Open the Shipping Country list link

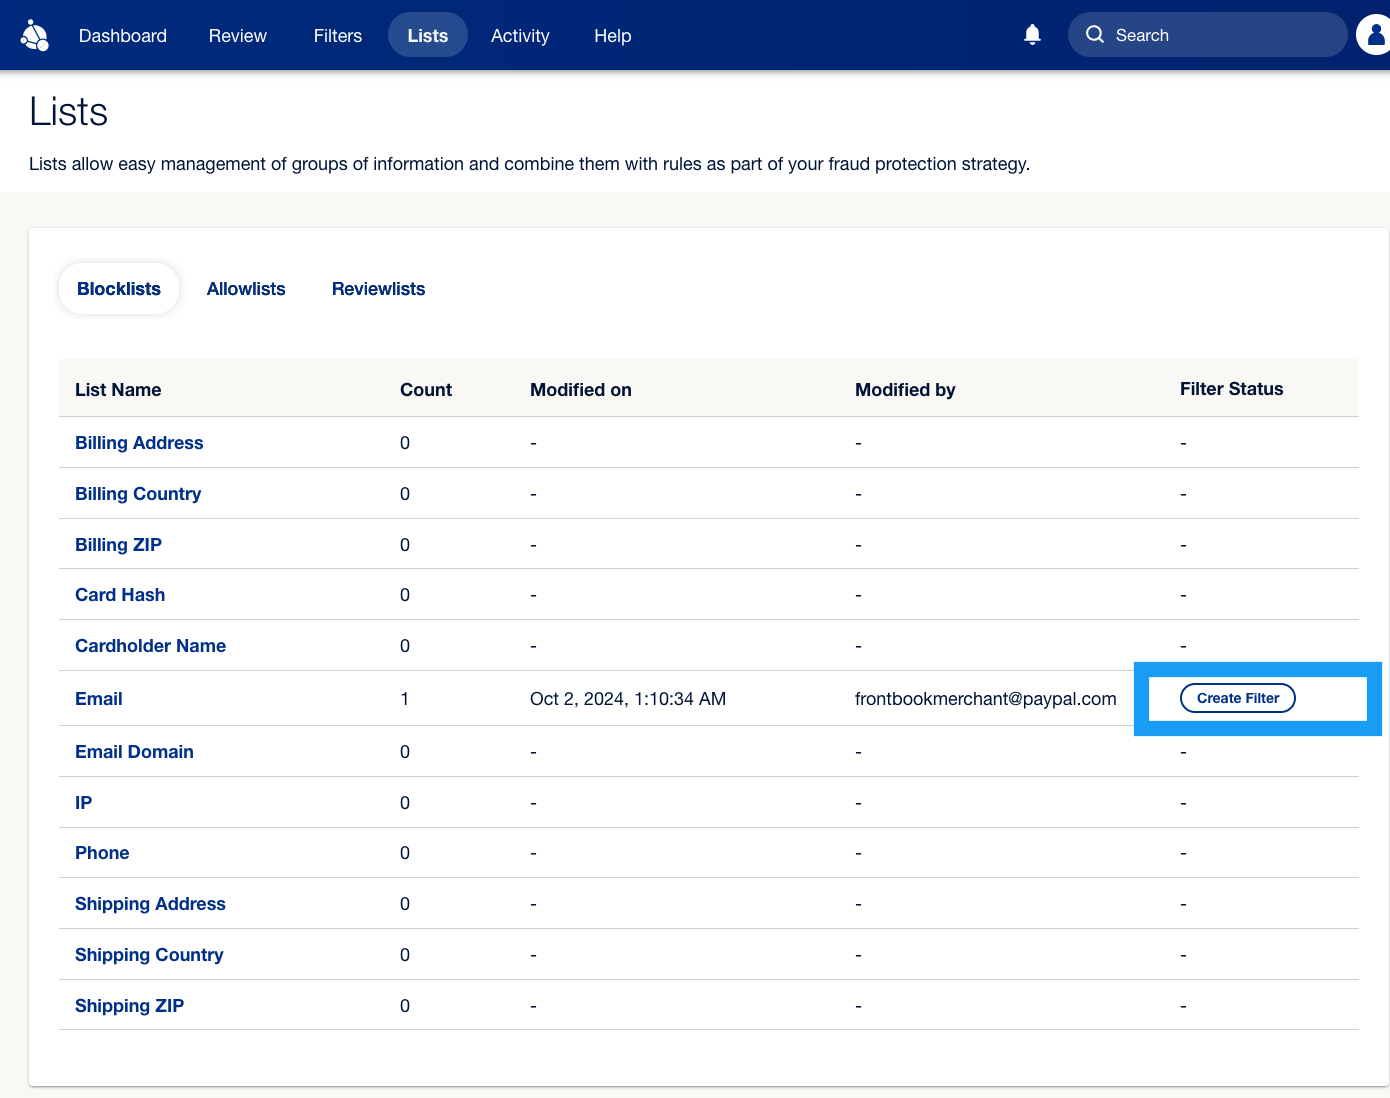(149, 955)
